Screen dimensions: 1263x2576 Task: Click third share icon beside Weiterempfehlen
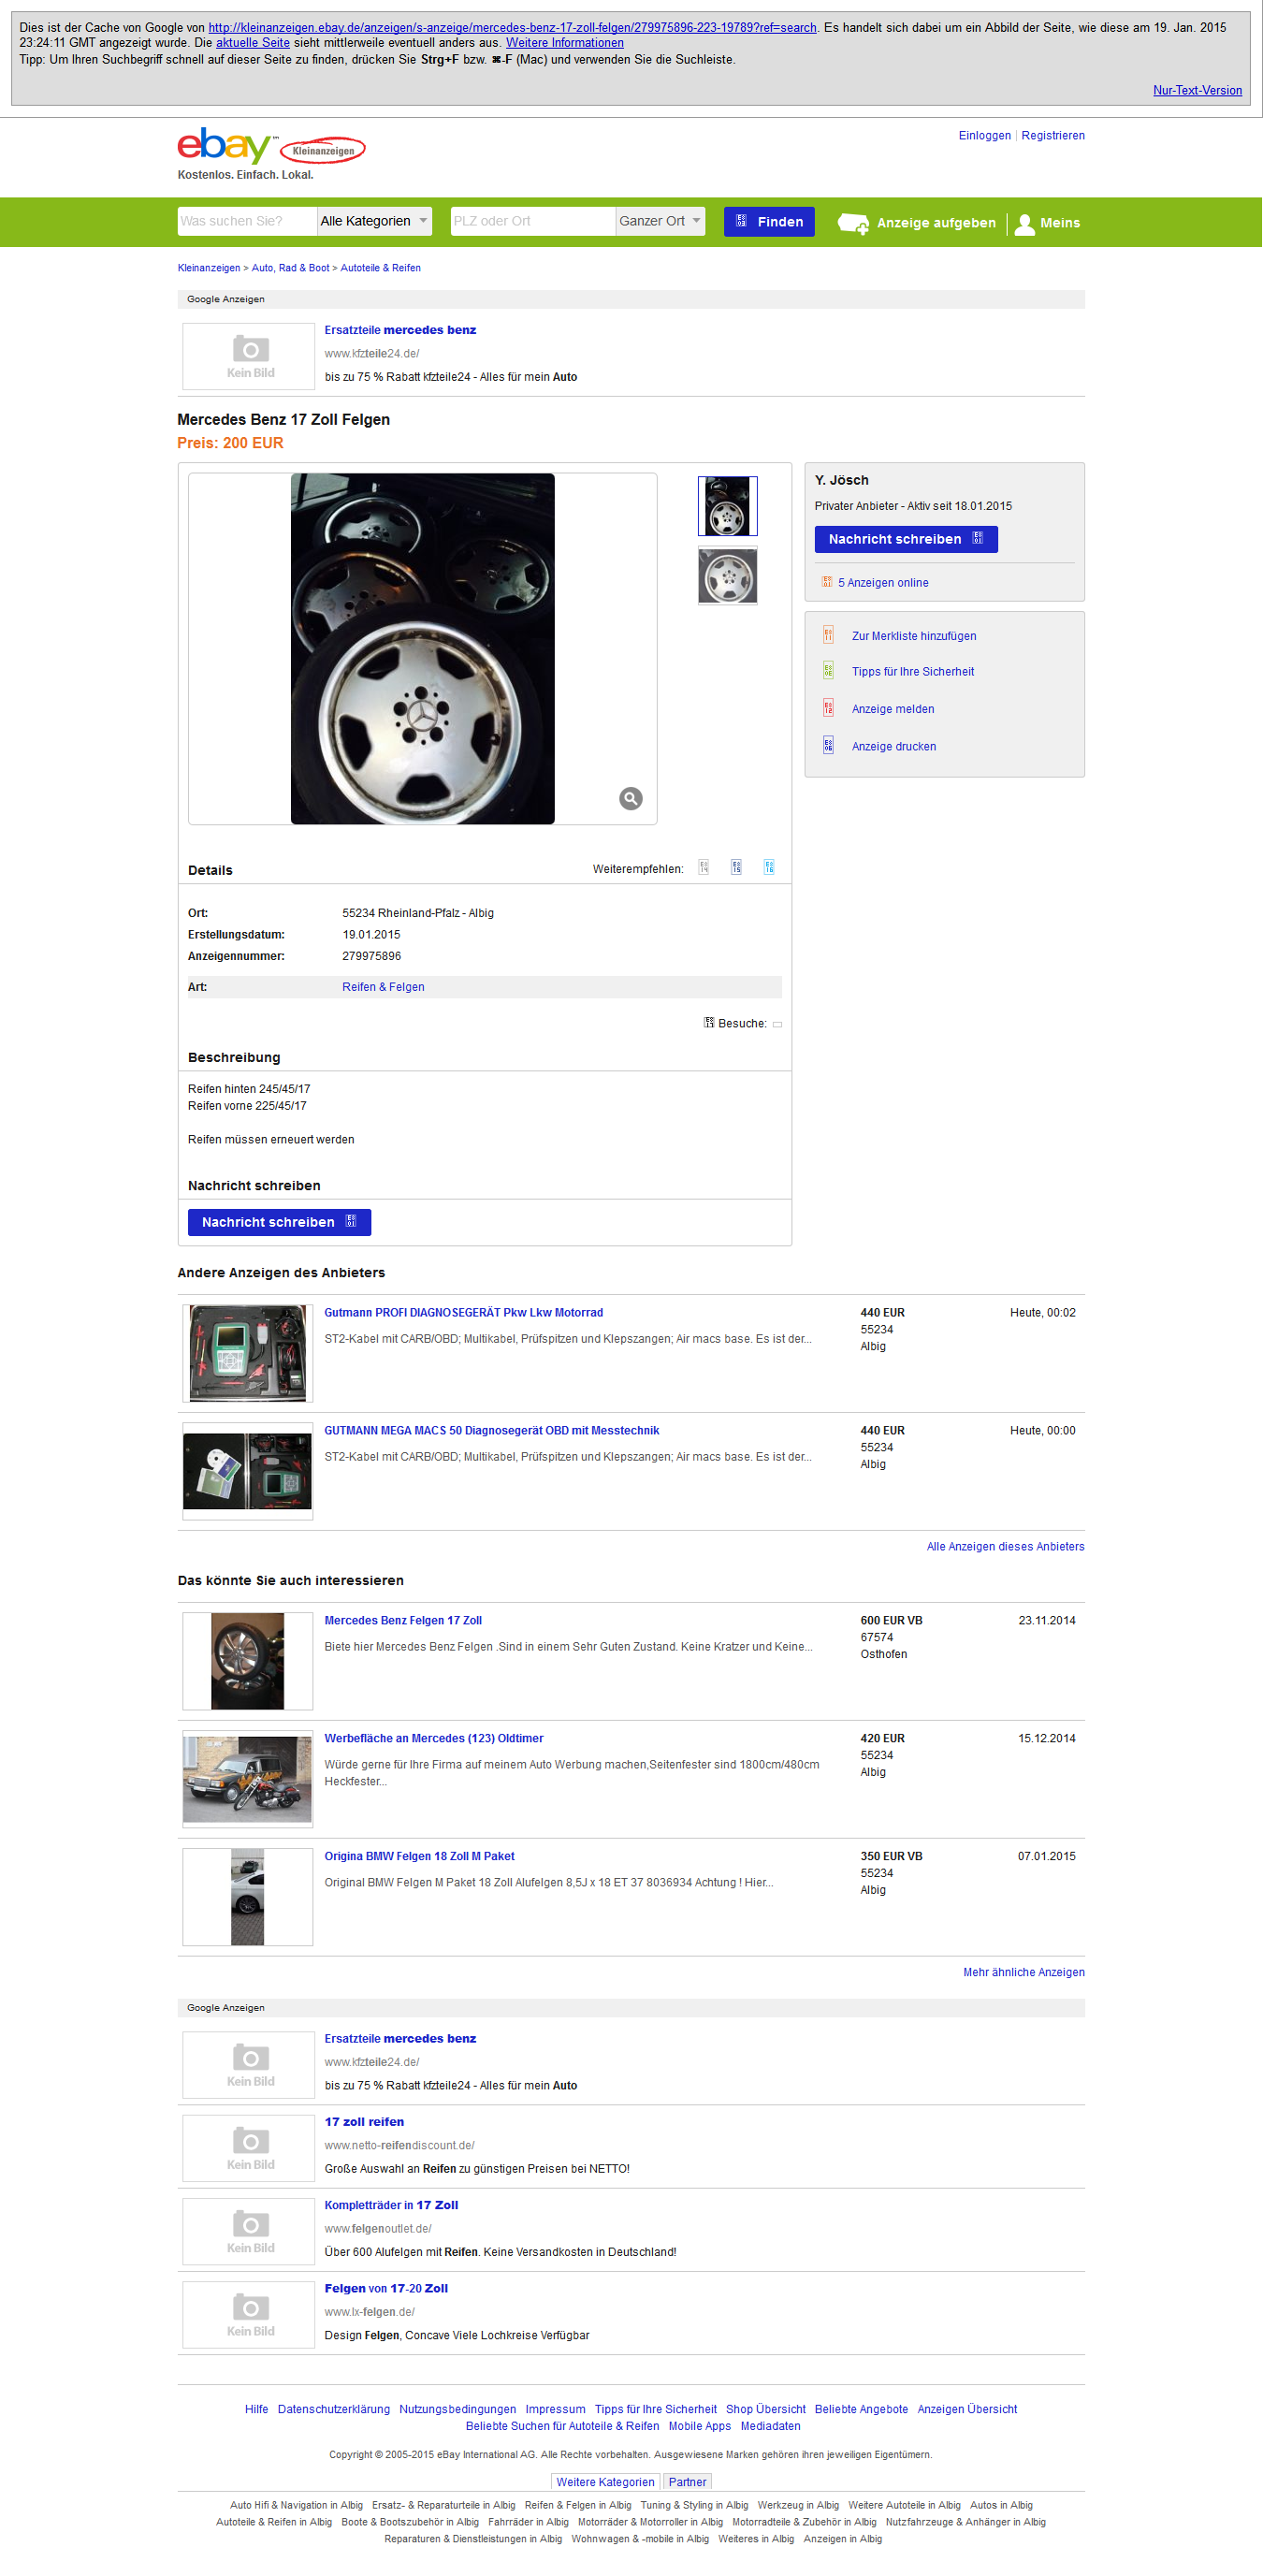[x=769, y=868]
